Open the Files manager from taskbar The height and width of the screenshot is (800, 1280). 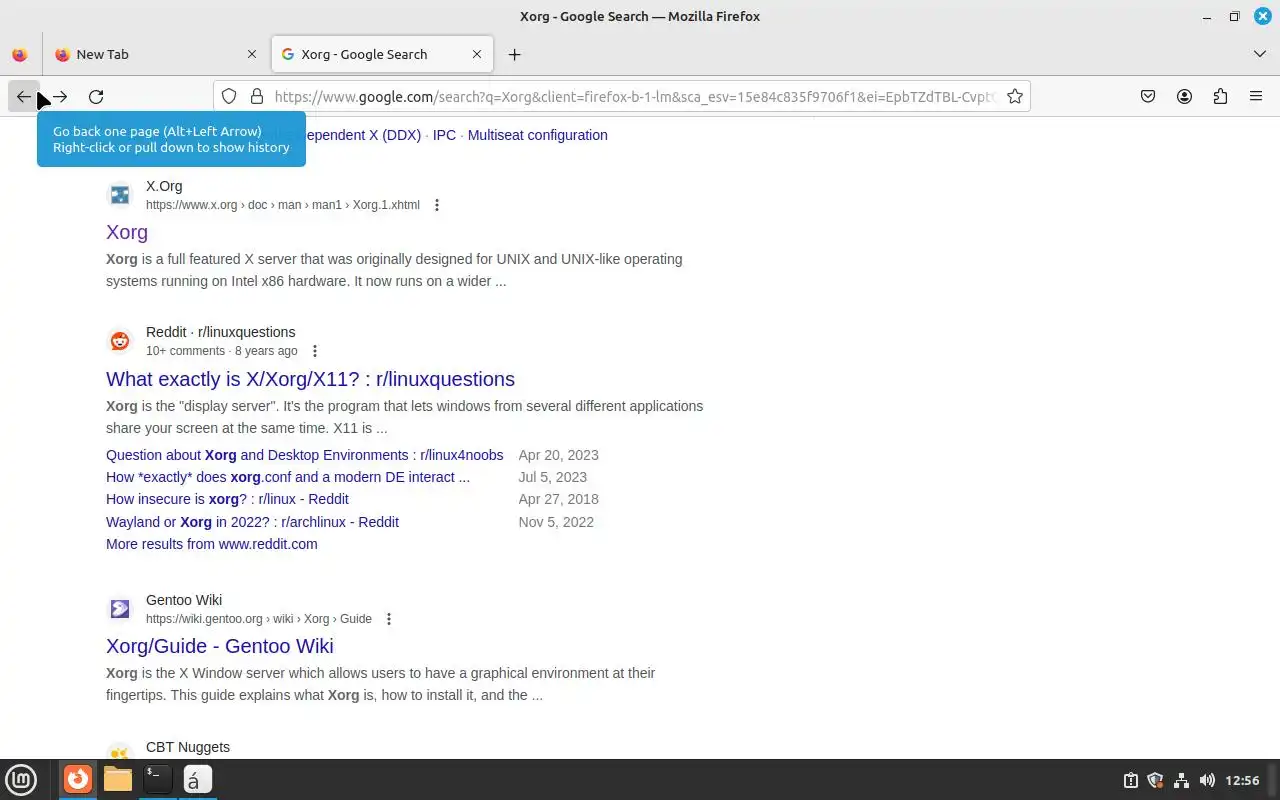click(118, 780)
